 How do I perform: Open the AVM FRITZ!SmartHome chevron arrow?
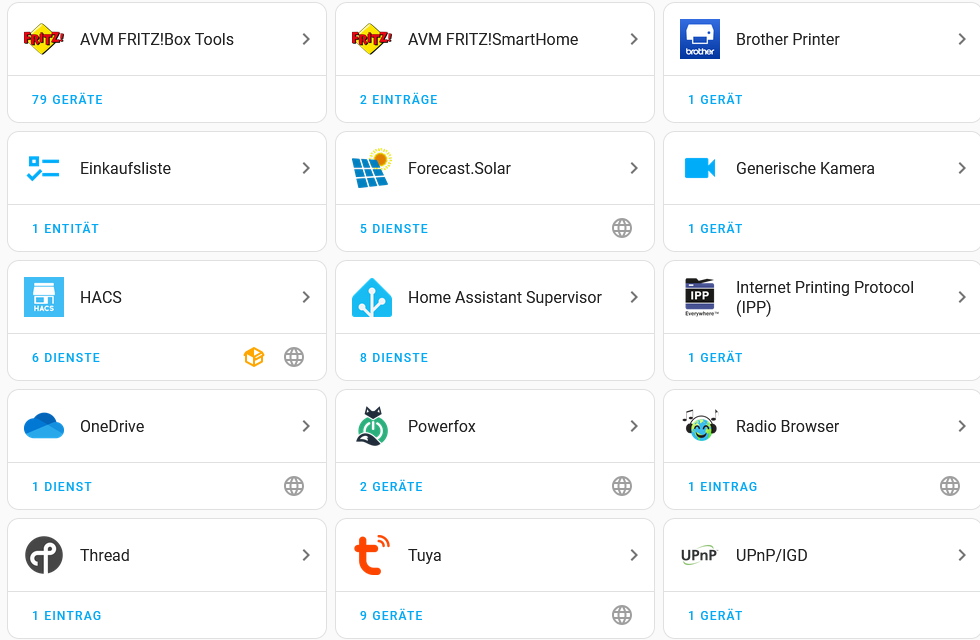[x=634, y=39]
